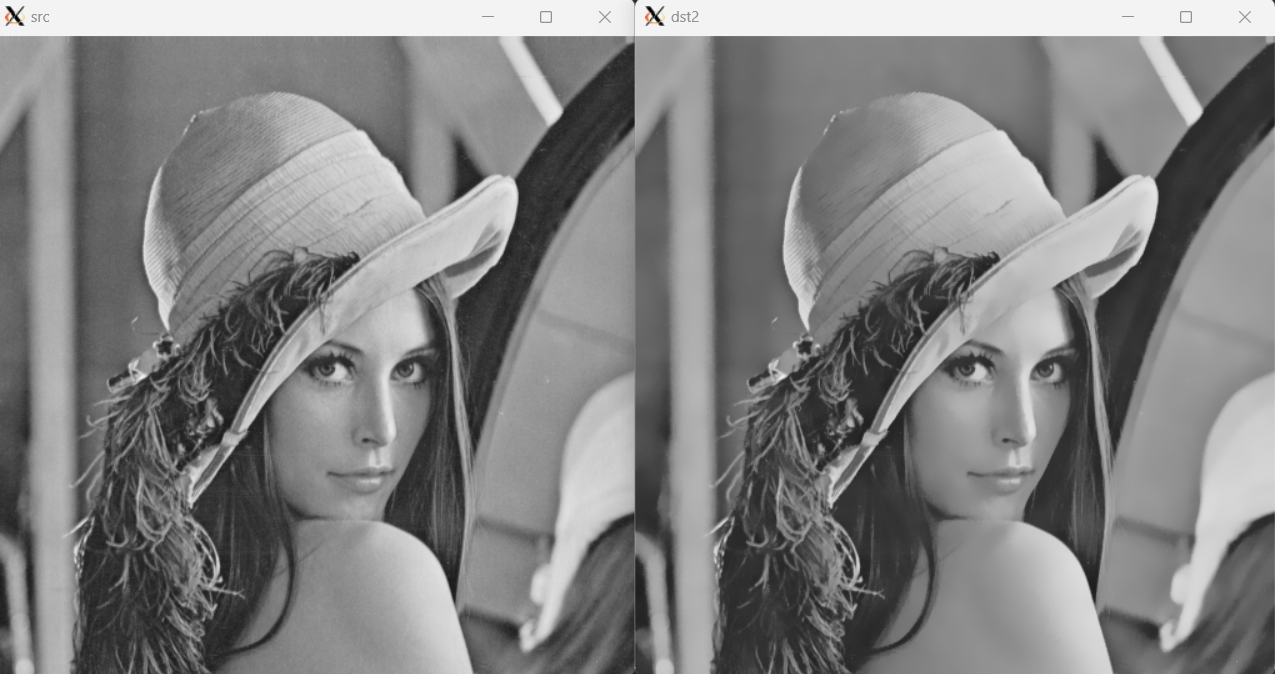Click the X11 icon in src window
Screen dimensions: 1275x674
coord(14,17)
